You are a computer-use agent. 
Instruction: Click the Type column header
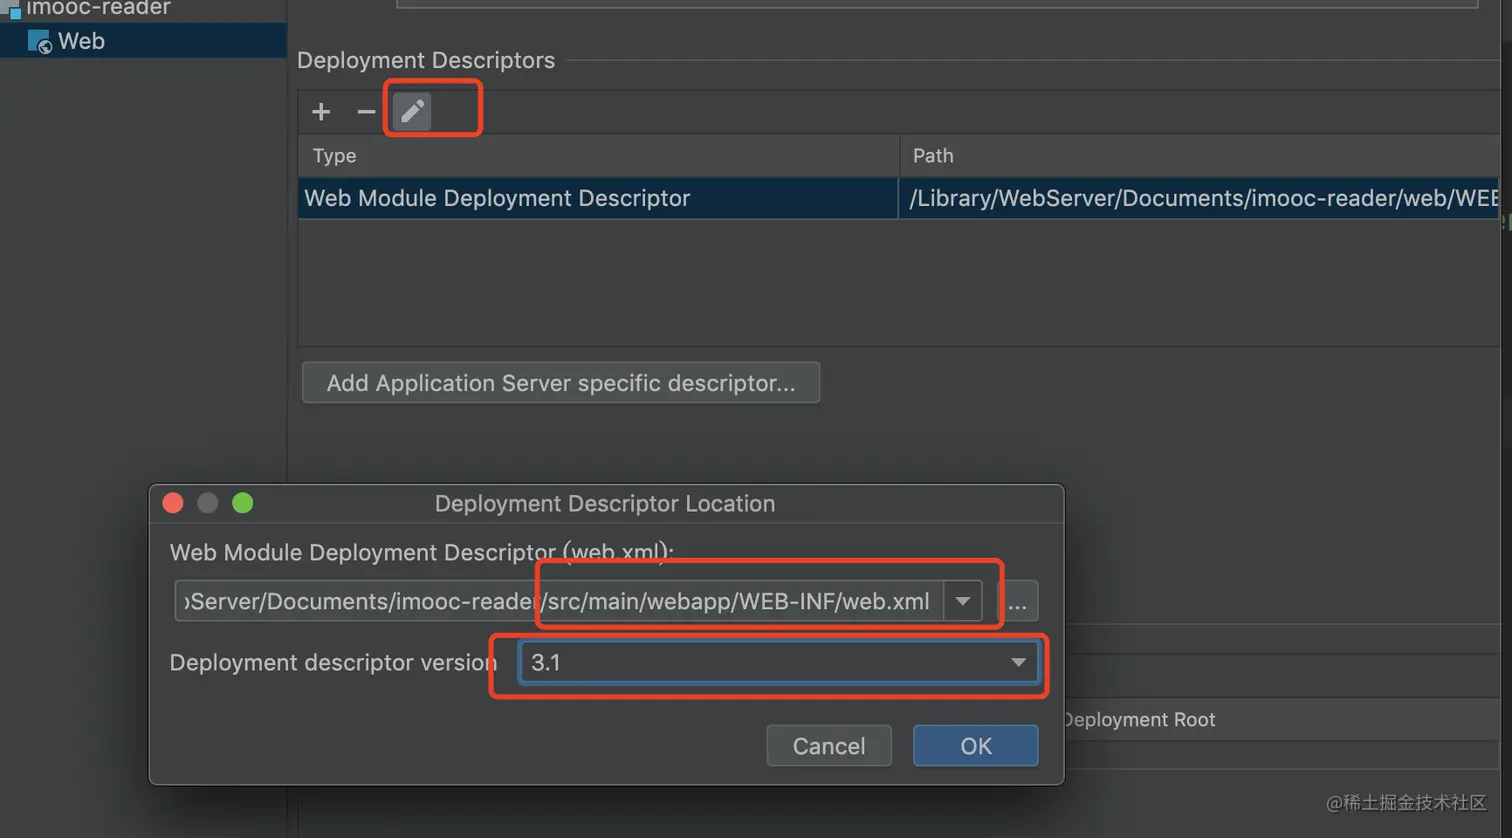point(335,156)
